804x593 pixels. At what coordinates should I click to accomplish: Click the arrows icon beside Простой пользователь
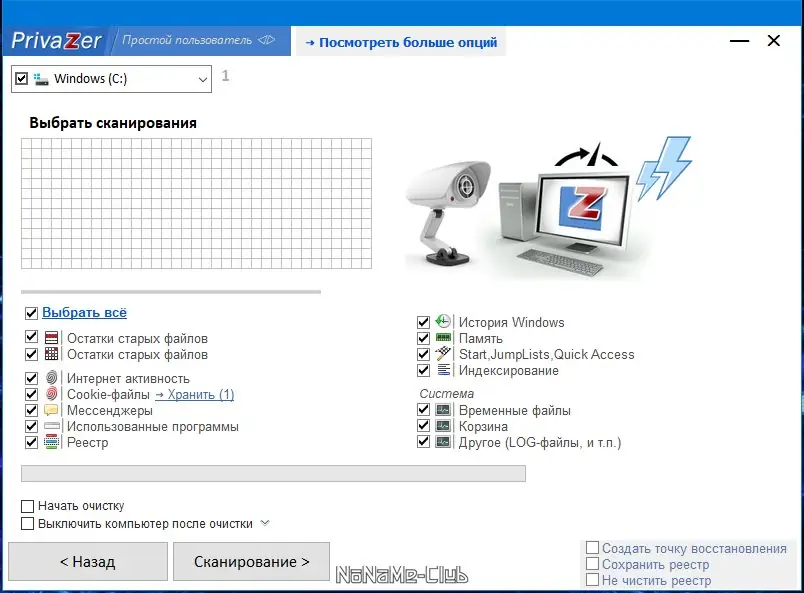pos(267,40)
